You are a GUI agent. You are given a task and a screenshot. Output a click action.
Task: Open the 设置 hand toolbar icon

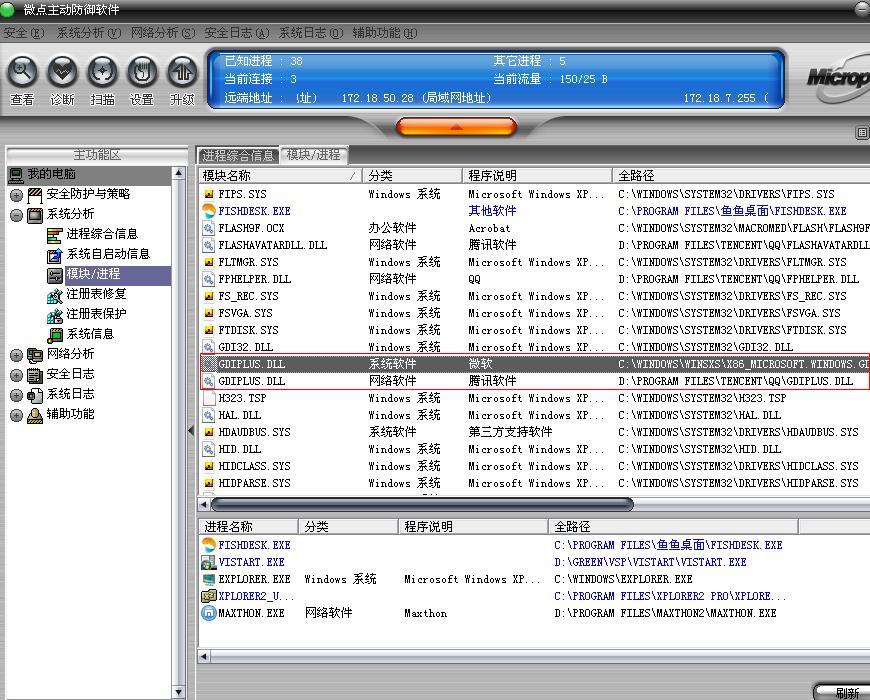tap(143, 72)
